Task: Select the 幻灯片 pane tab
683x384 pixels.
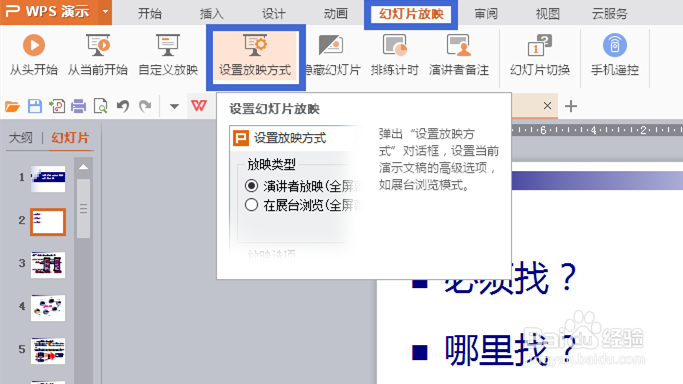Action: (x=70, y=138)
